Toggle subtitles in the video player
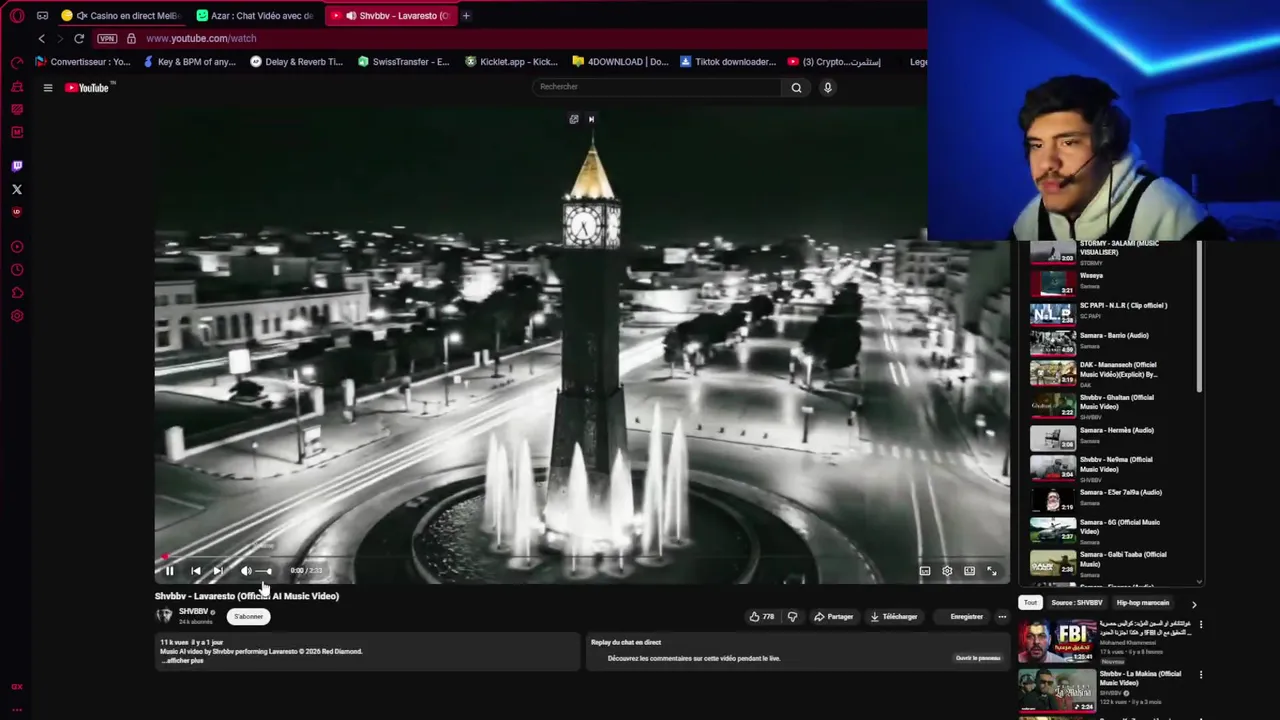The height and width of the screenshot is (720, 1280). click(925, 571)
